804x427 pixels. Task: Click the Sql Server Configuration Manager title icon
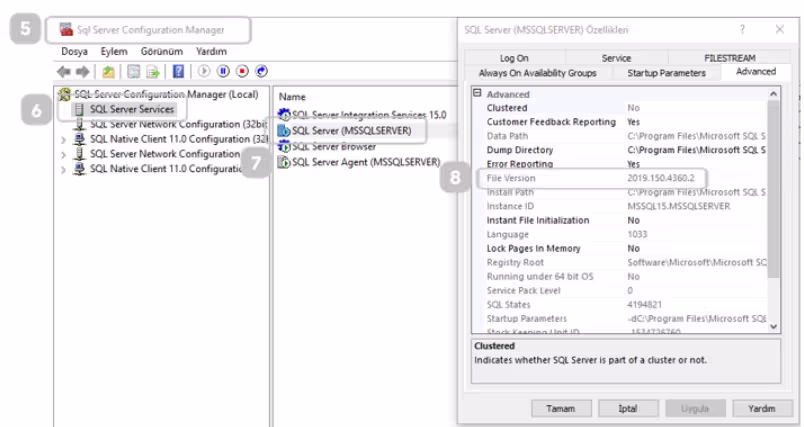click(66, 30)
